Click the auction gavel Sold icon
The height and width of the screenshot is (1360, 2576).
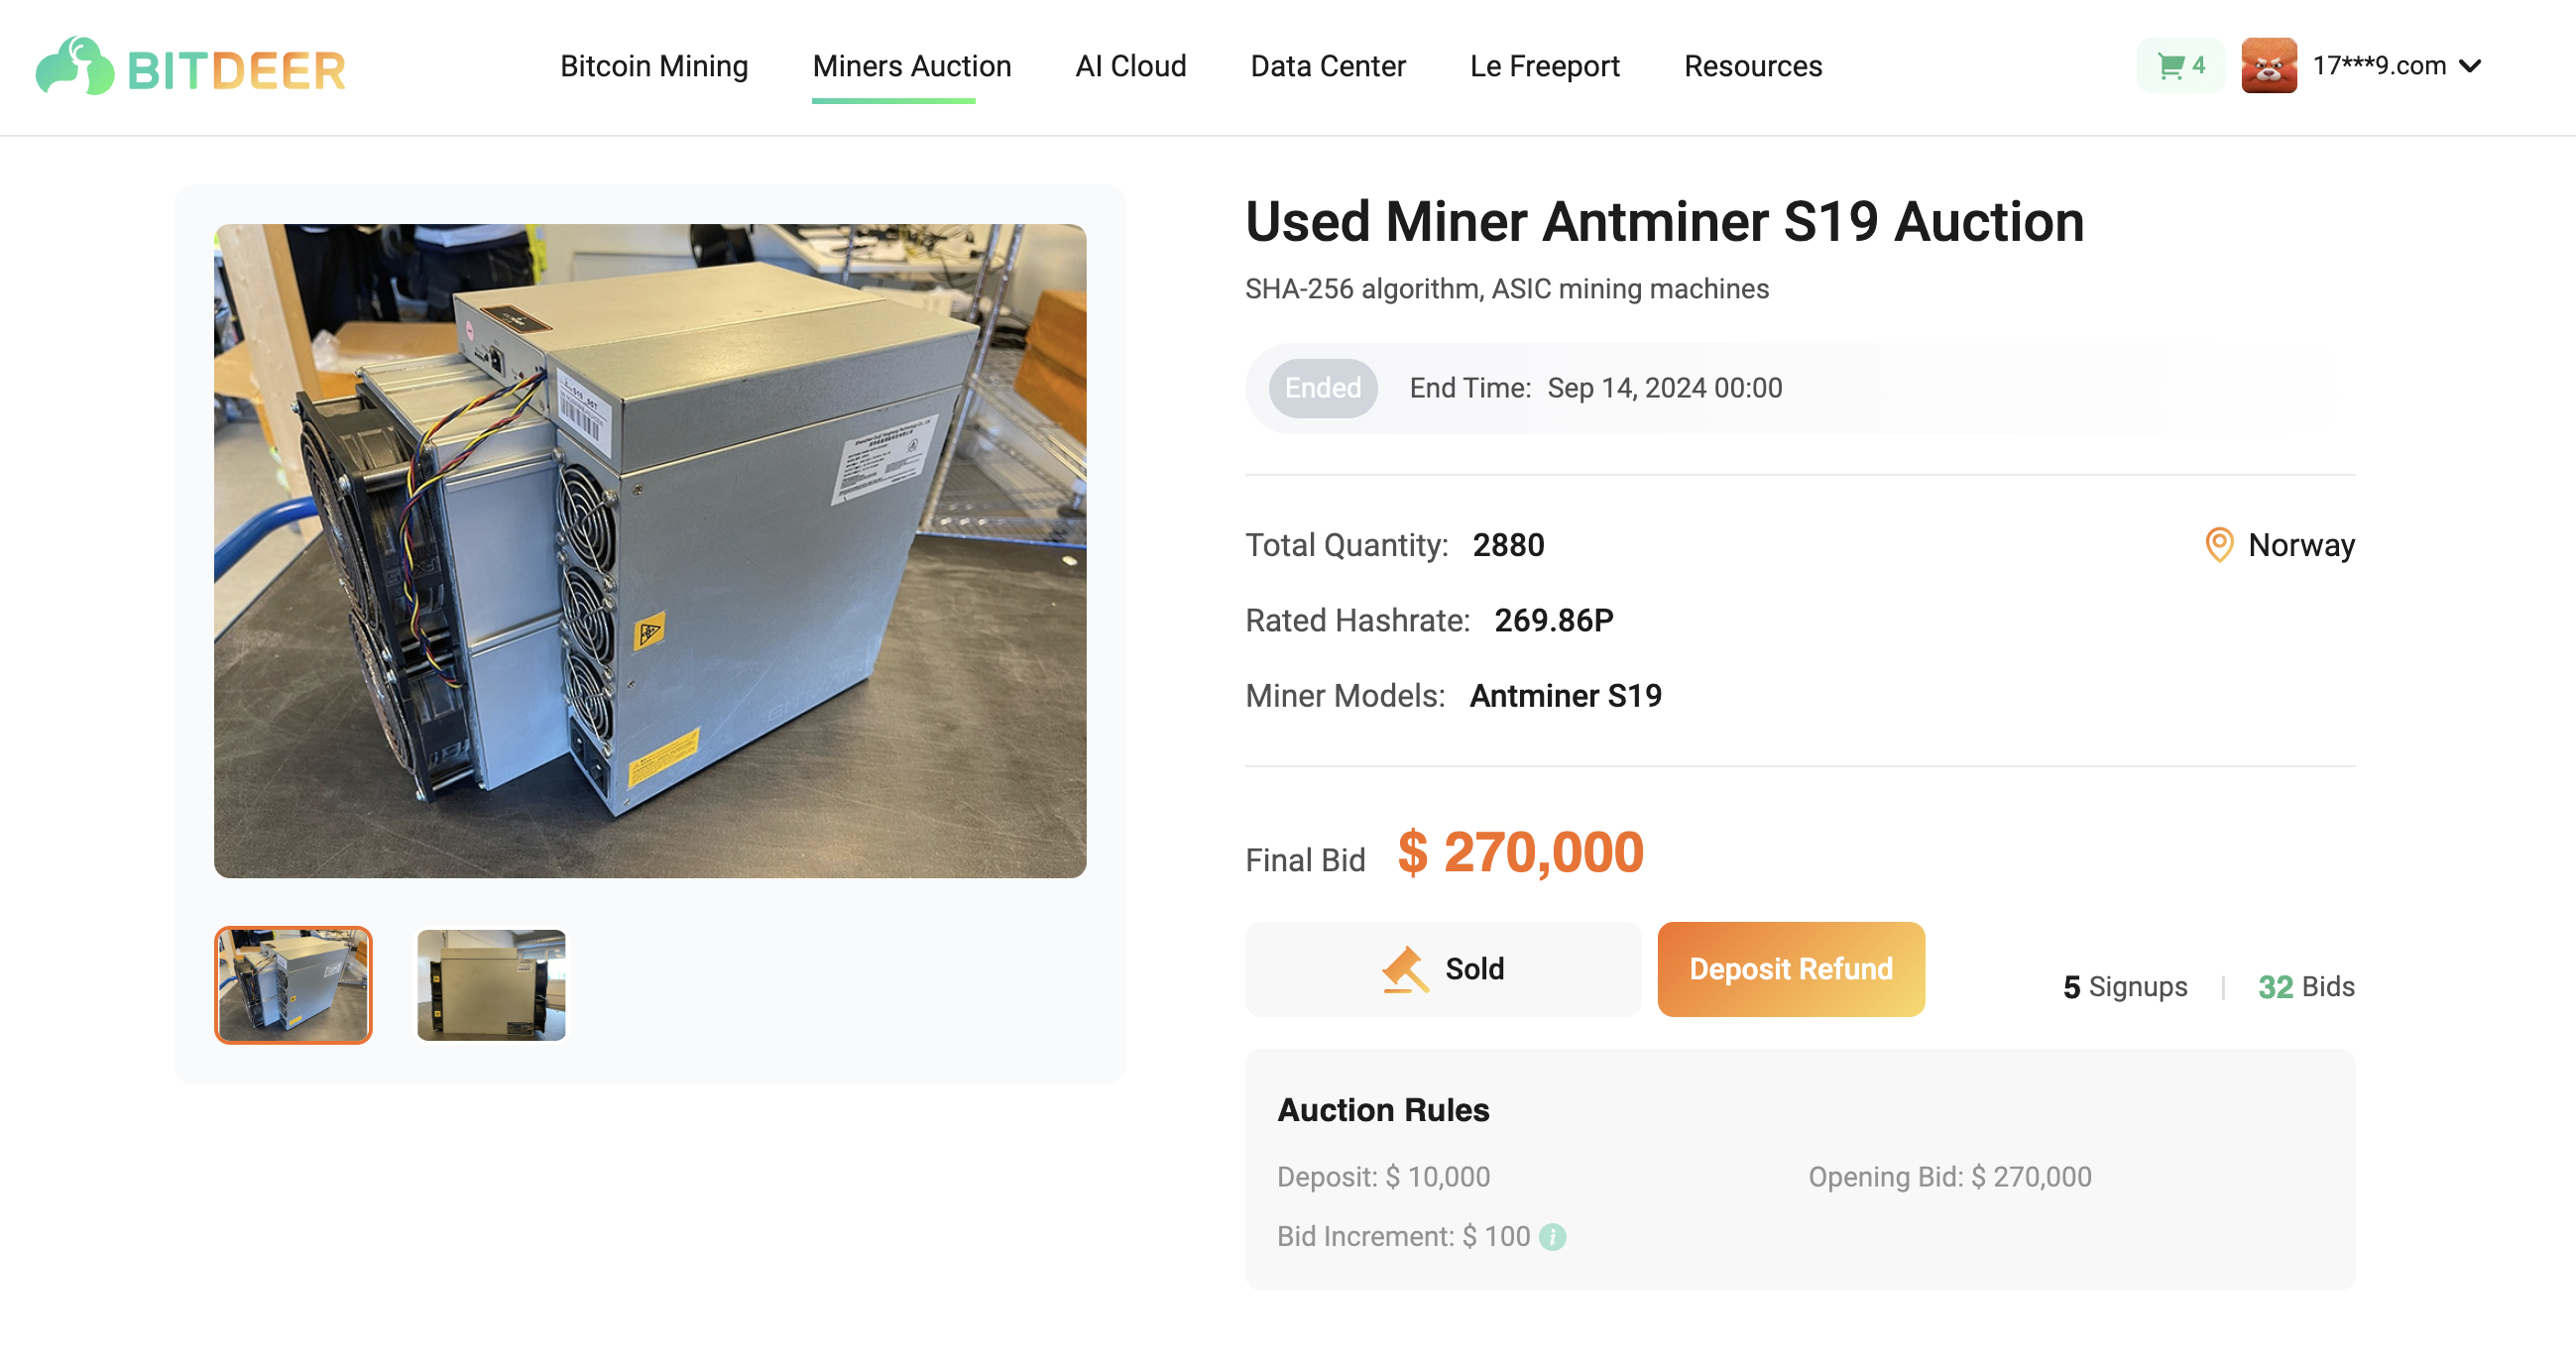(x=1404, y=969)
